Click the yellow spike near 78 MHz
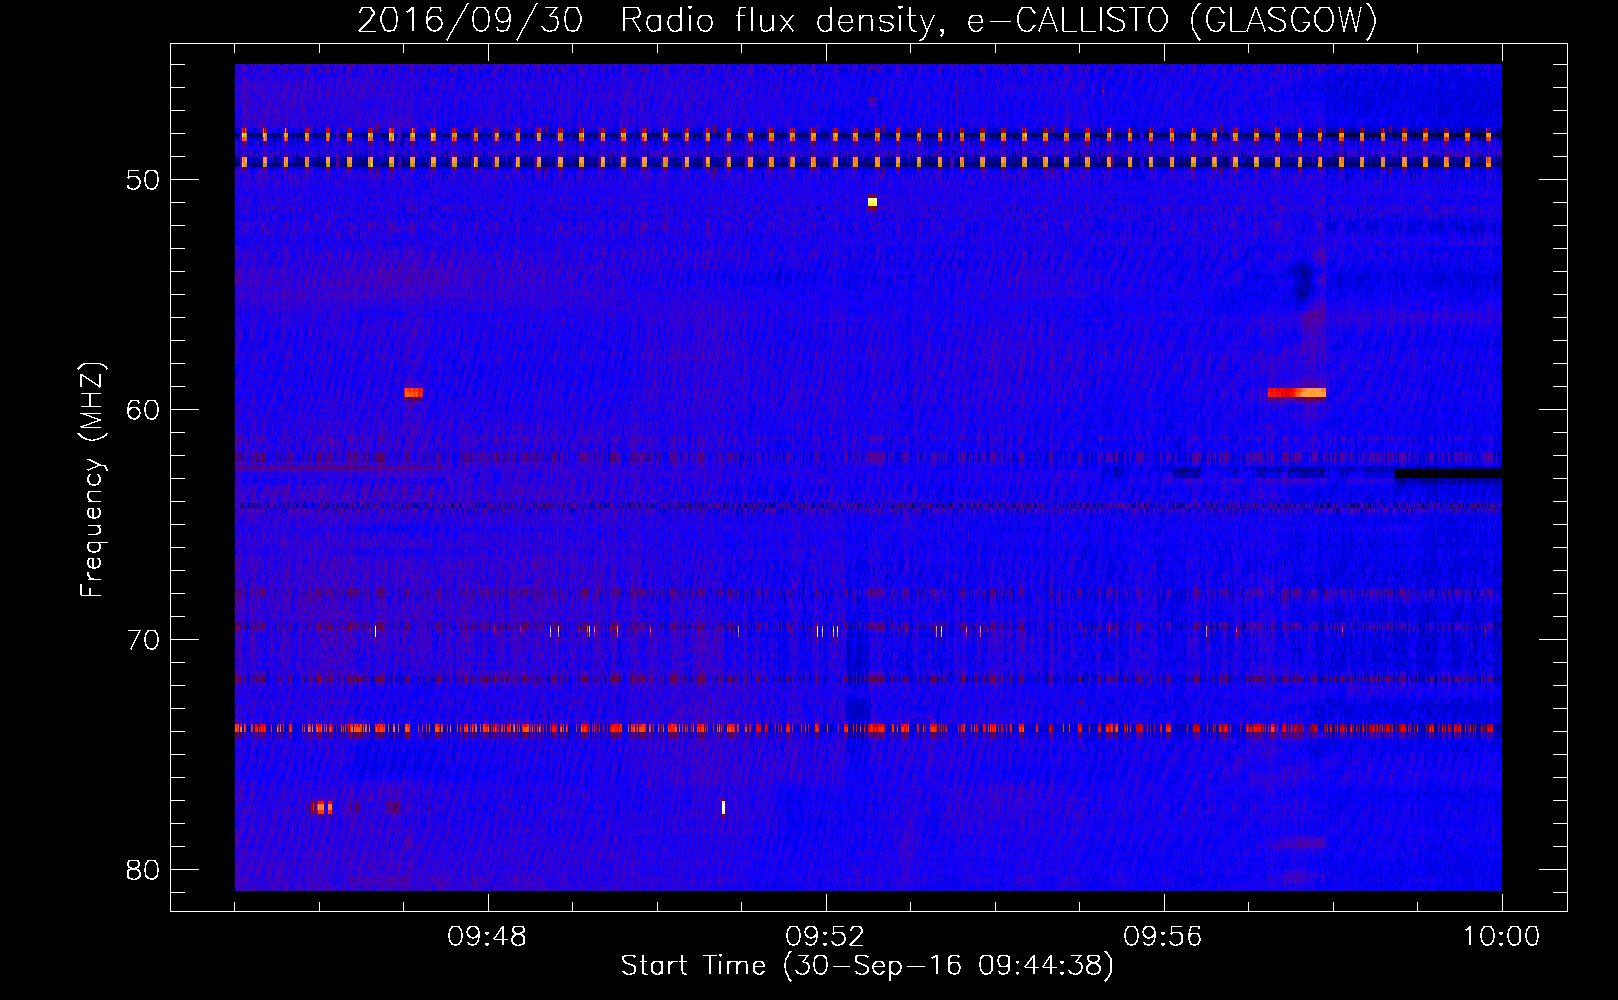1618x1000 pixels. coord(723,807)
